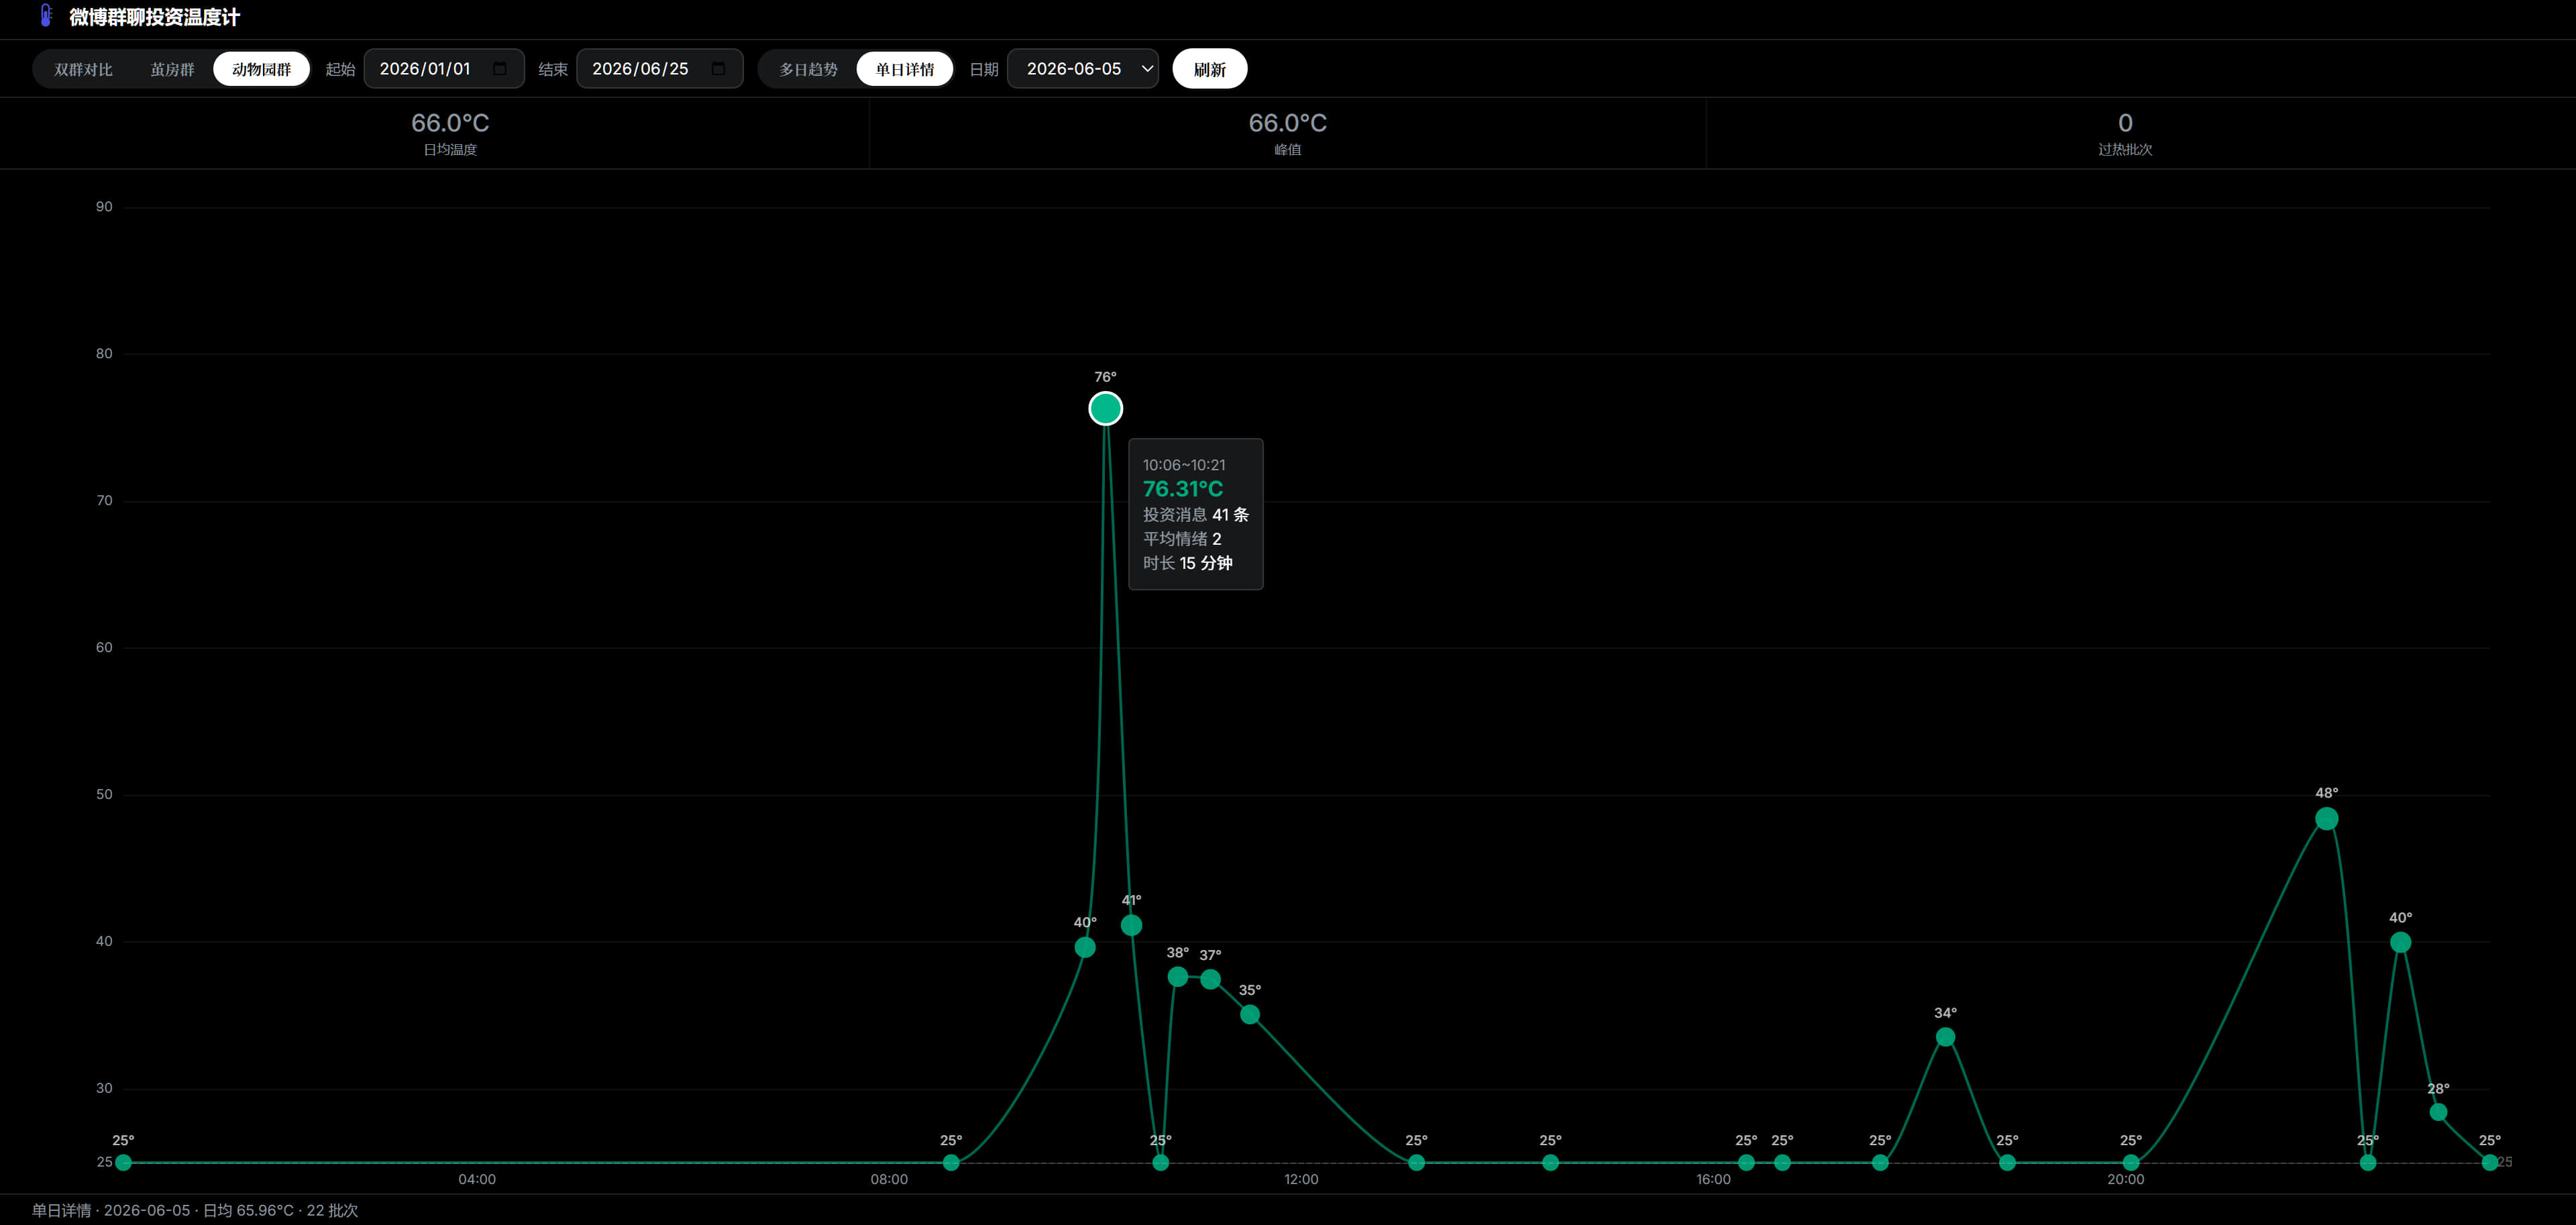The image size is (2576, 1225).
Task: Switch to 多日趋势 view
Action: tap(808, 69)
